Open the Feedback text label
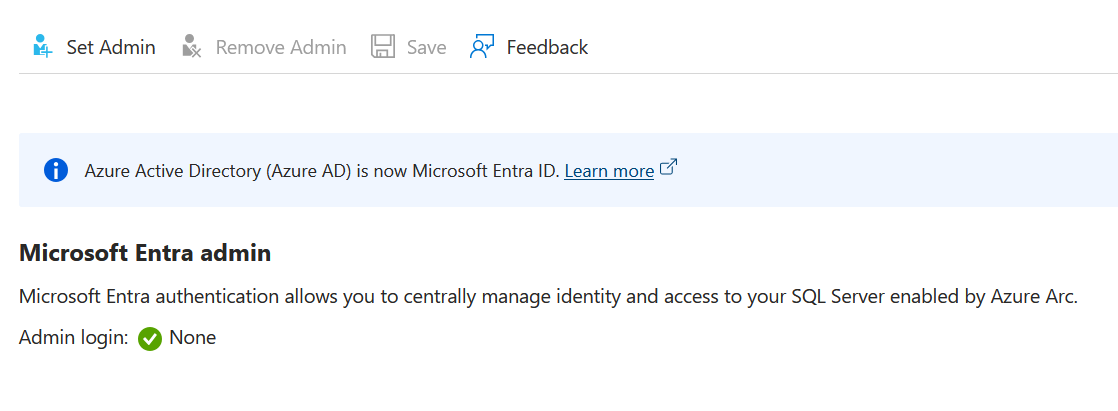 [547, 47]
